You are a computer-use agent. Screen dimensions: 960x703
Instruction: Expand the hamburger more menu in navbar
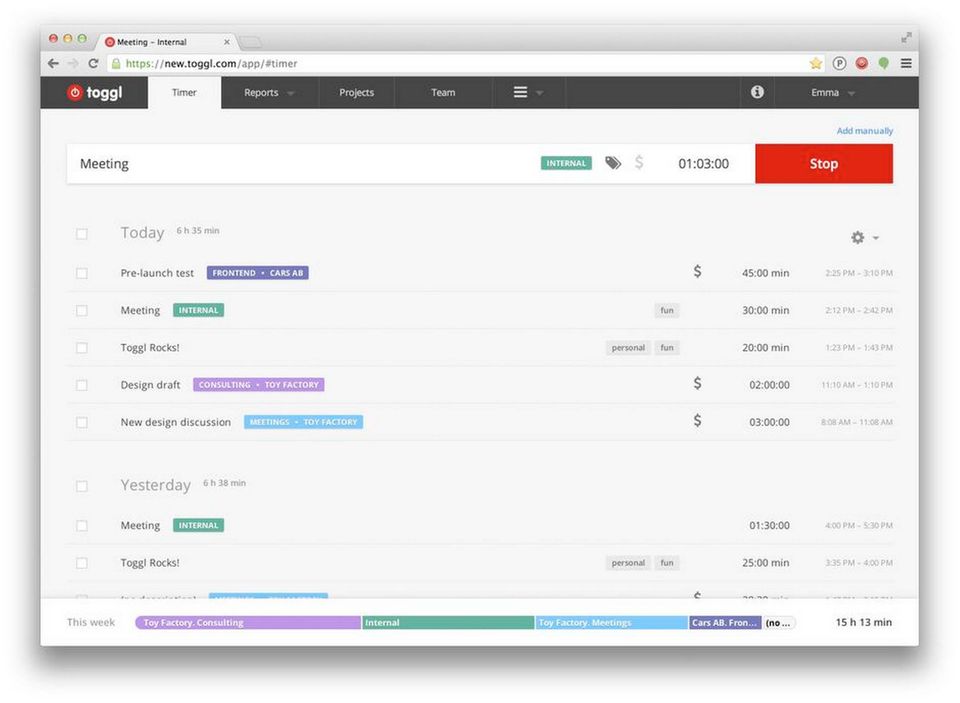(528, 93)
